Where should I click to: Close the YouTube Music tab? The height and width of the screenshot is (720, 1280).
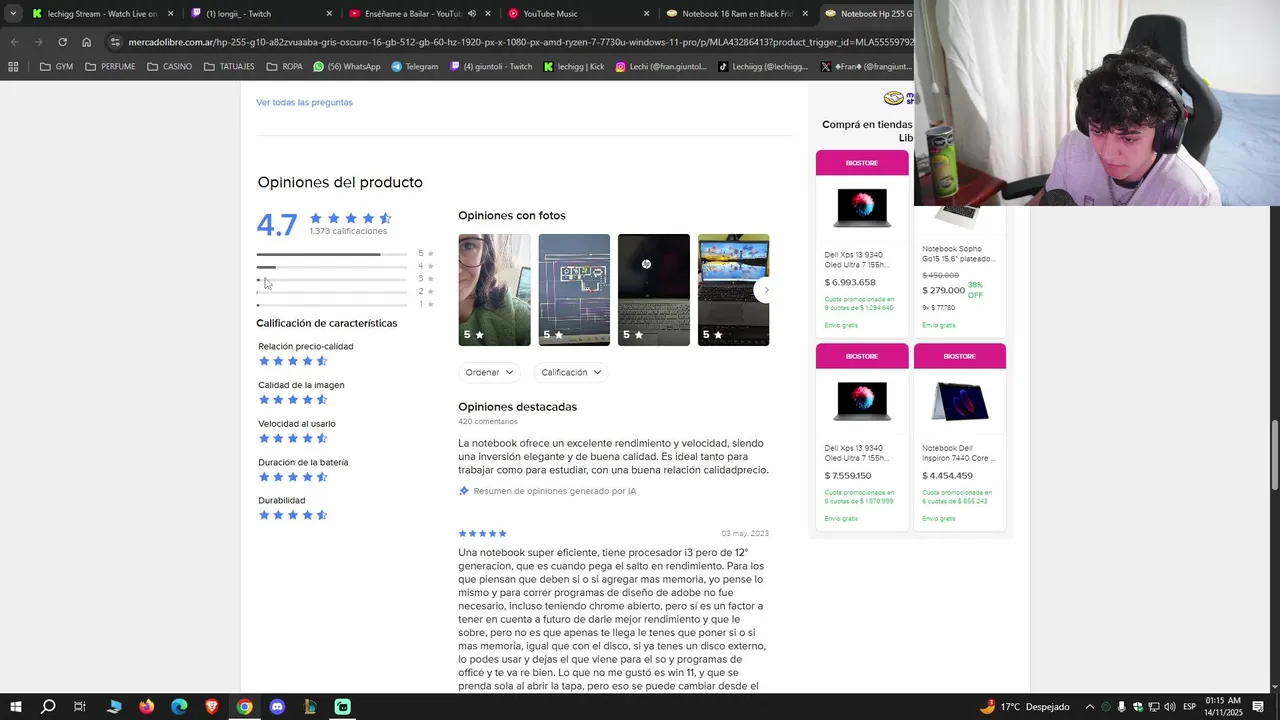646,14
